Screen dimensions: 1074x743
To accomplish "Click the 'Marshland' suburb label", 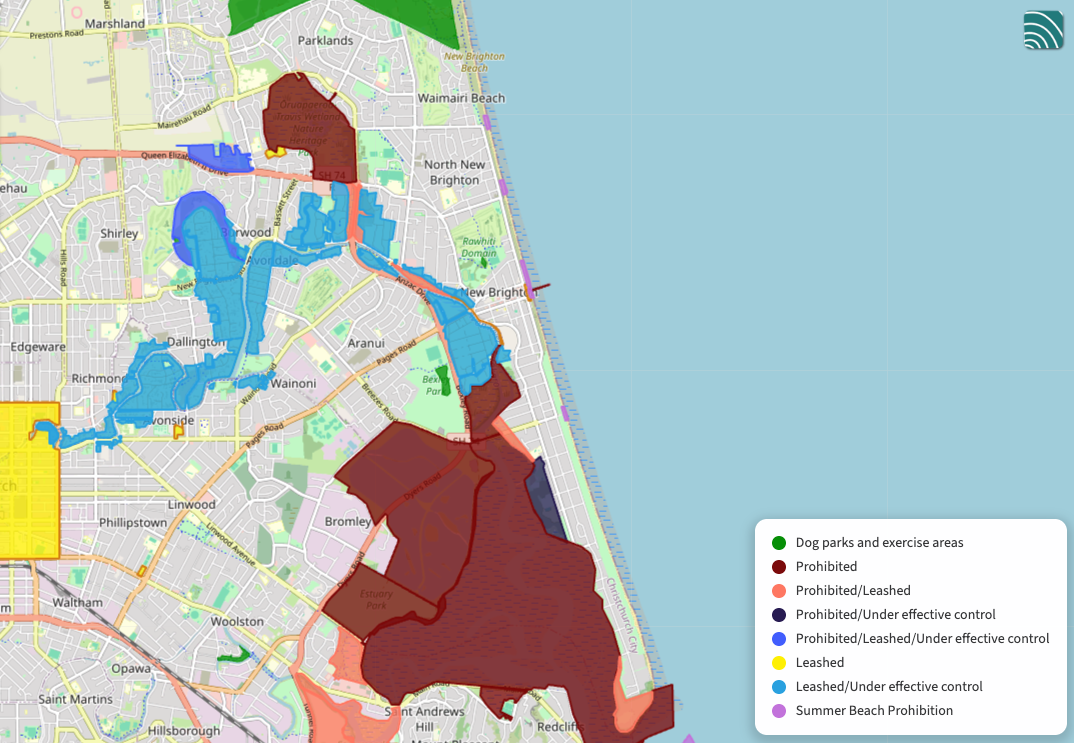I will 114,23.
